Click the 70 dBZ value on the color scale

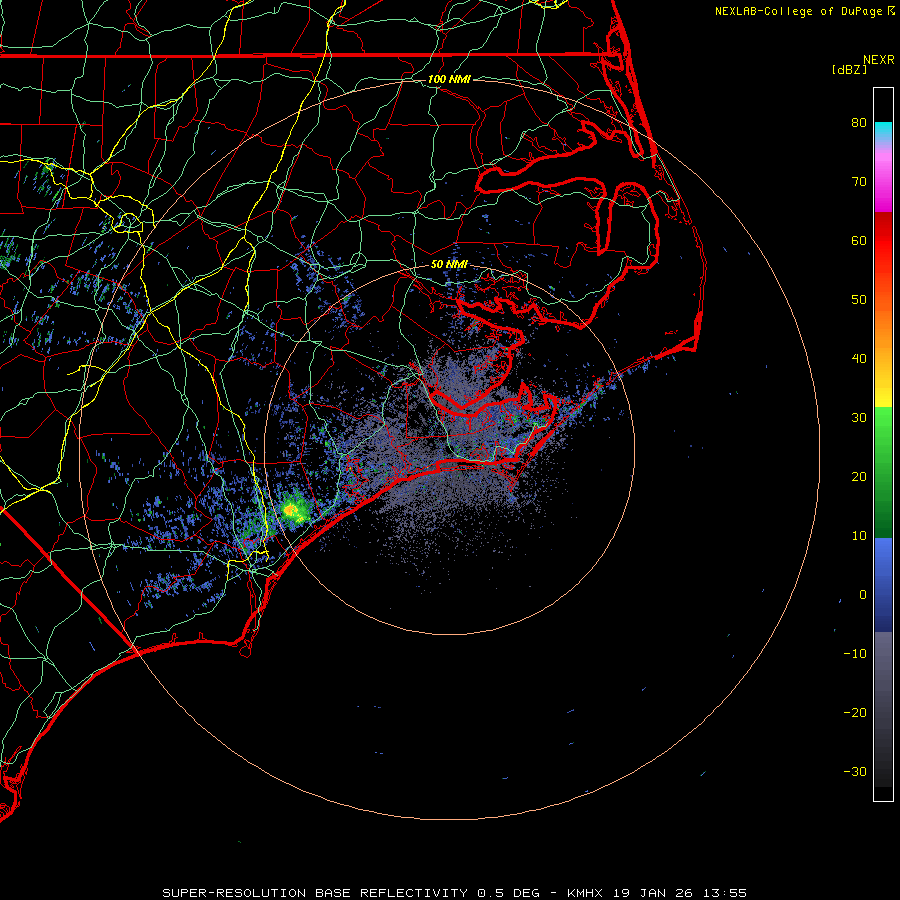click(859, 182)
